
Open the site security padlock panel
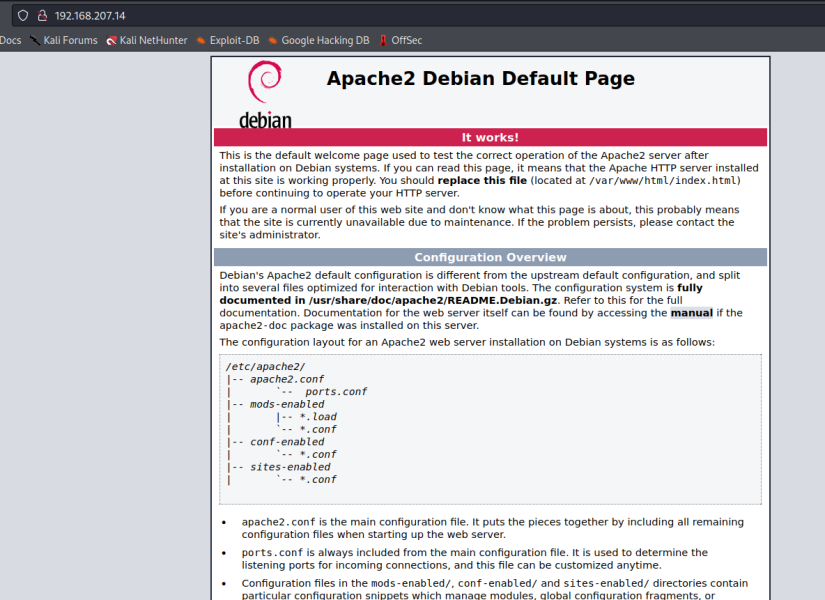click(x=44, y=15)
